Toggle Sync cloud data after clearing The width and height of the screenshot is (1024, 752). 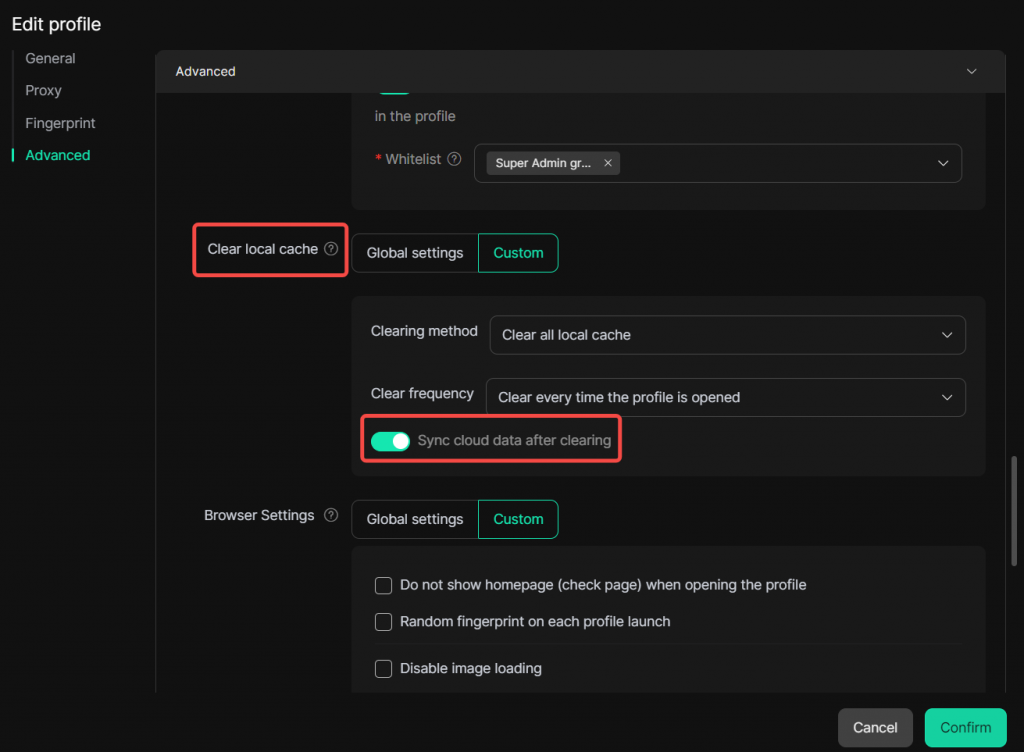(x=390, y=441)
